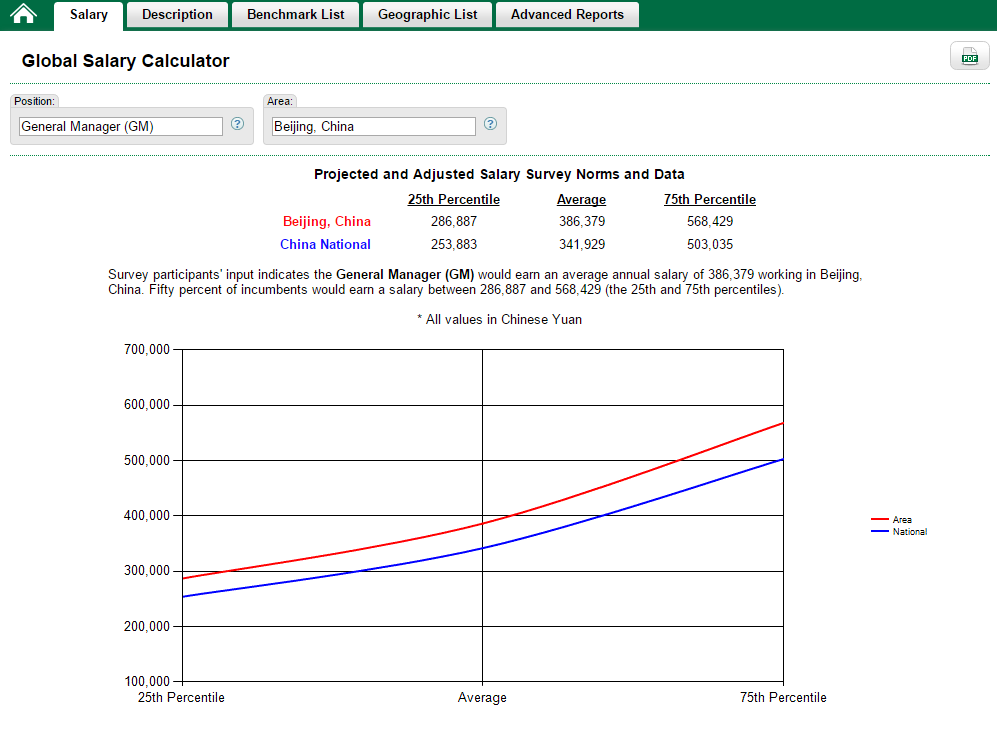Go to home via house icon

click(x=24, y=13)
